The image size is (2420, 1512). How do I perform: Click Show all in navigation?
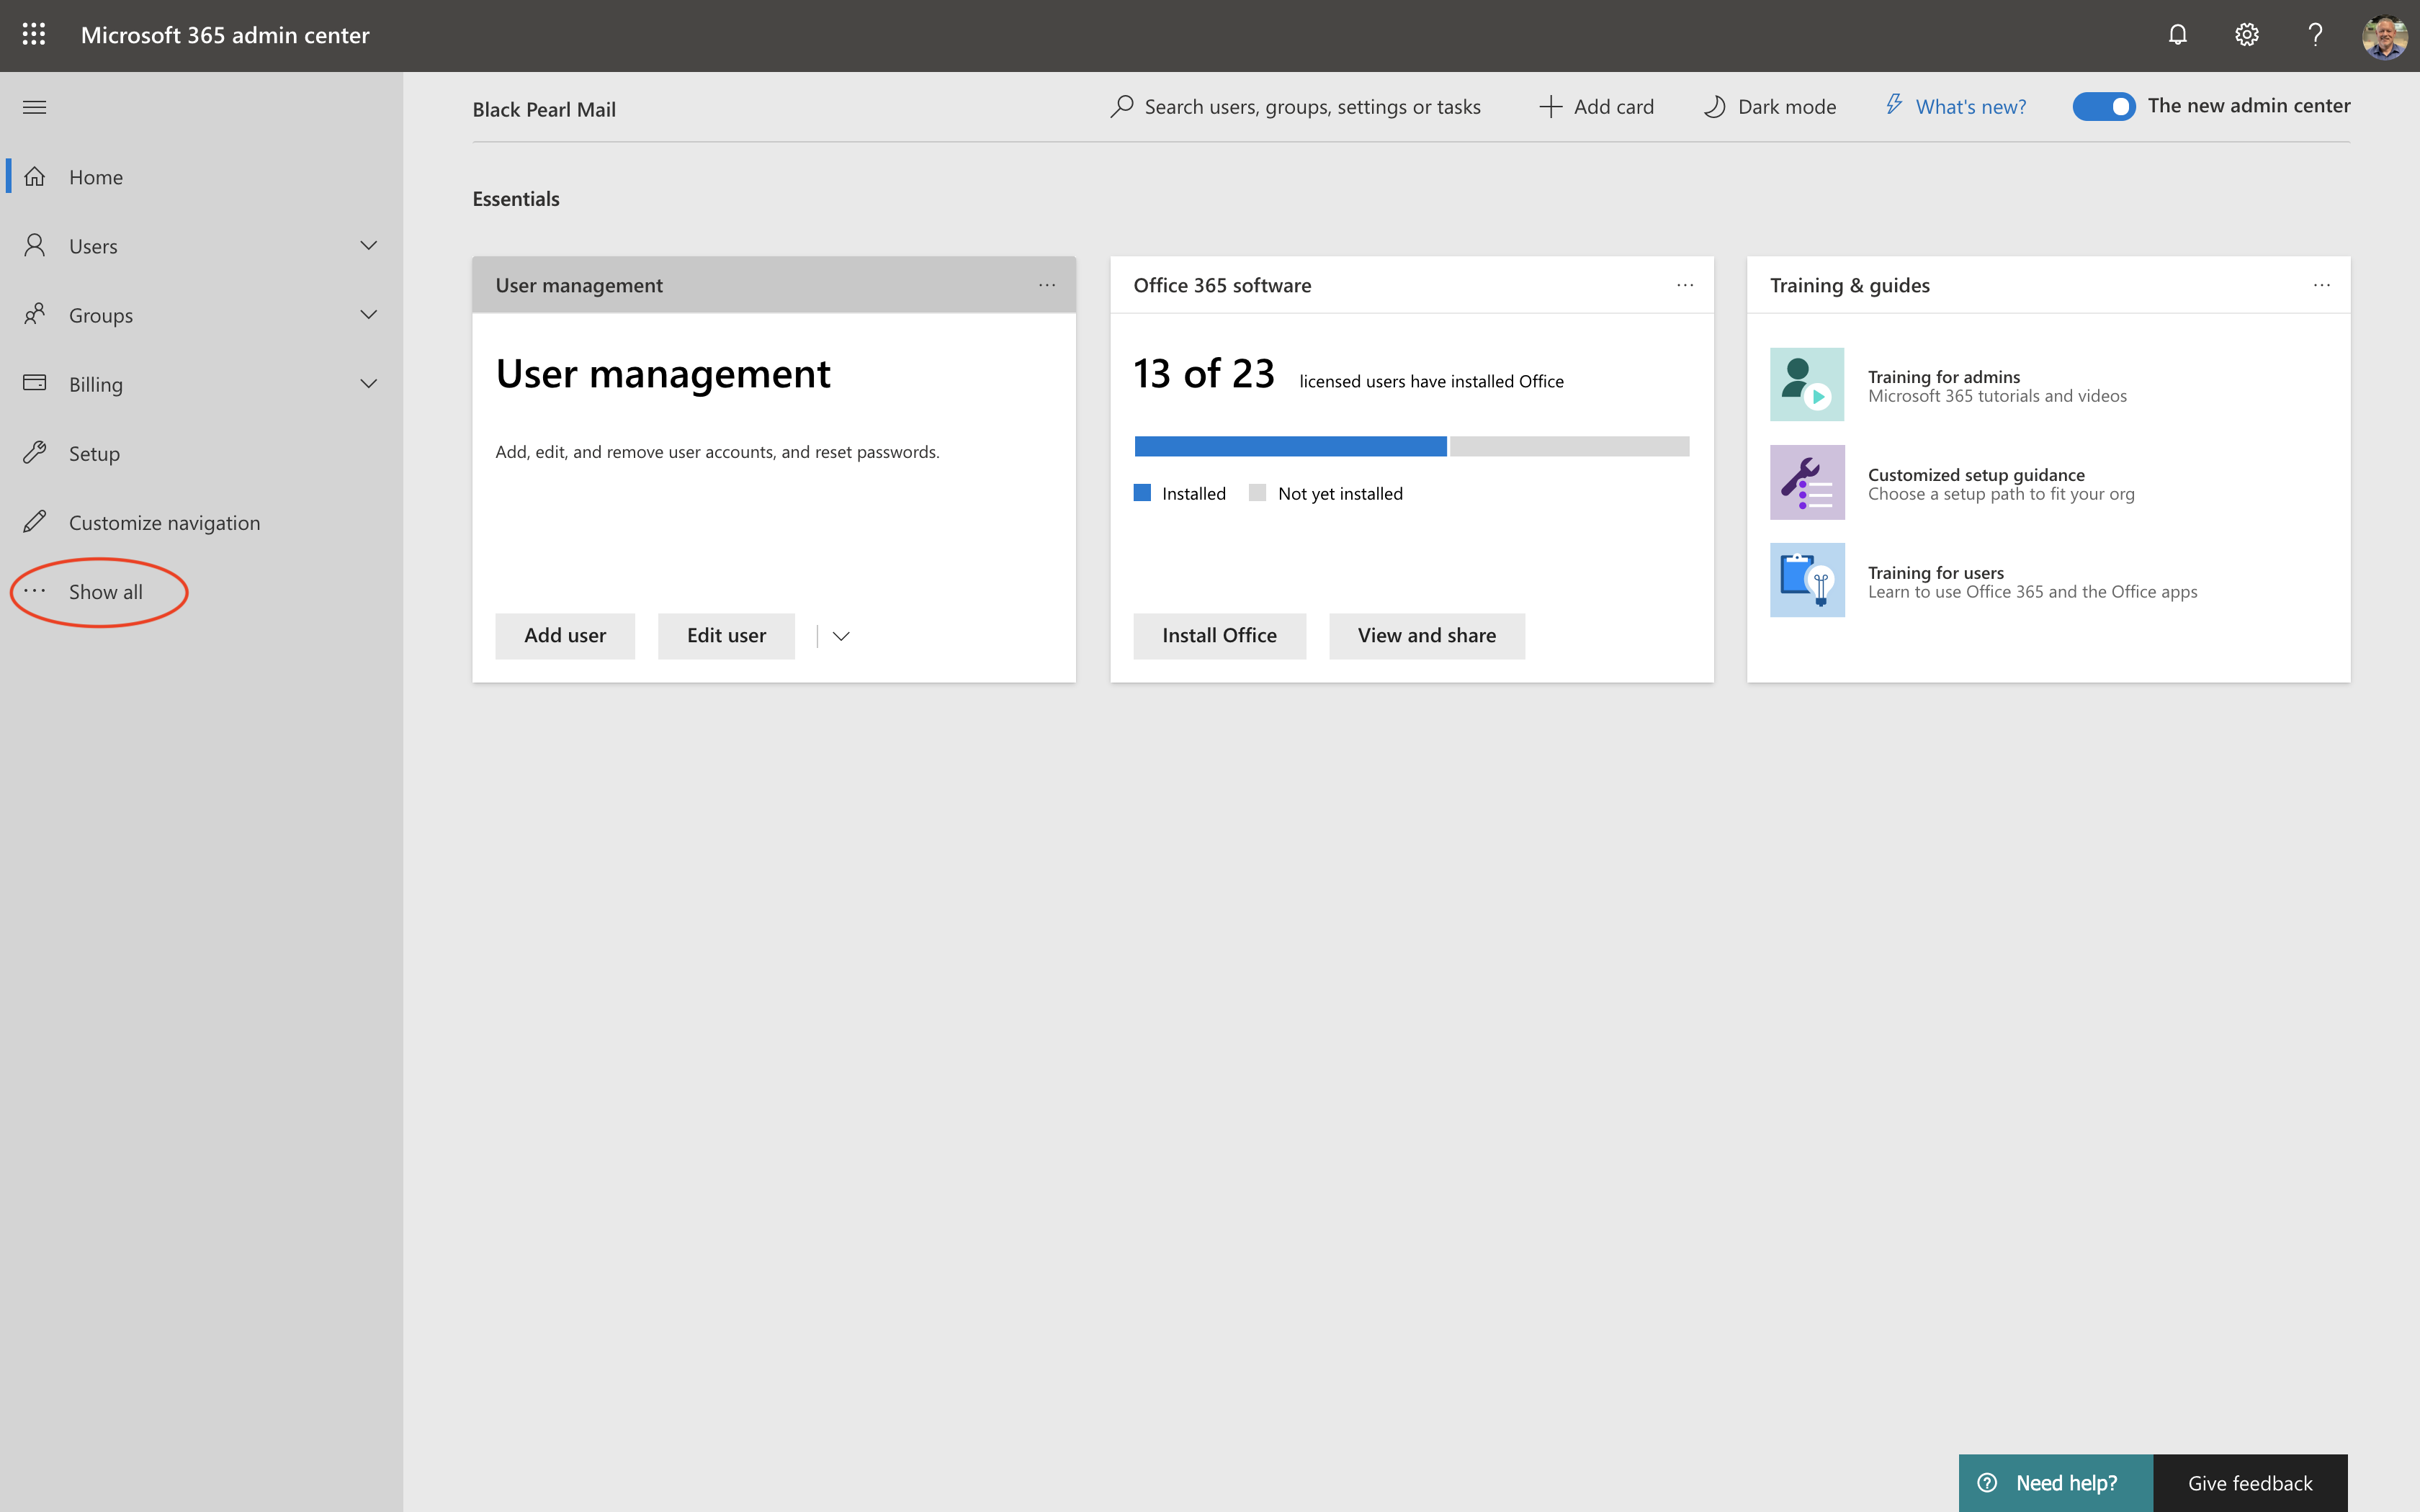pyautogui.click(x=105, y=592)
